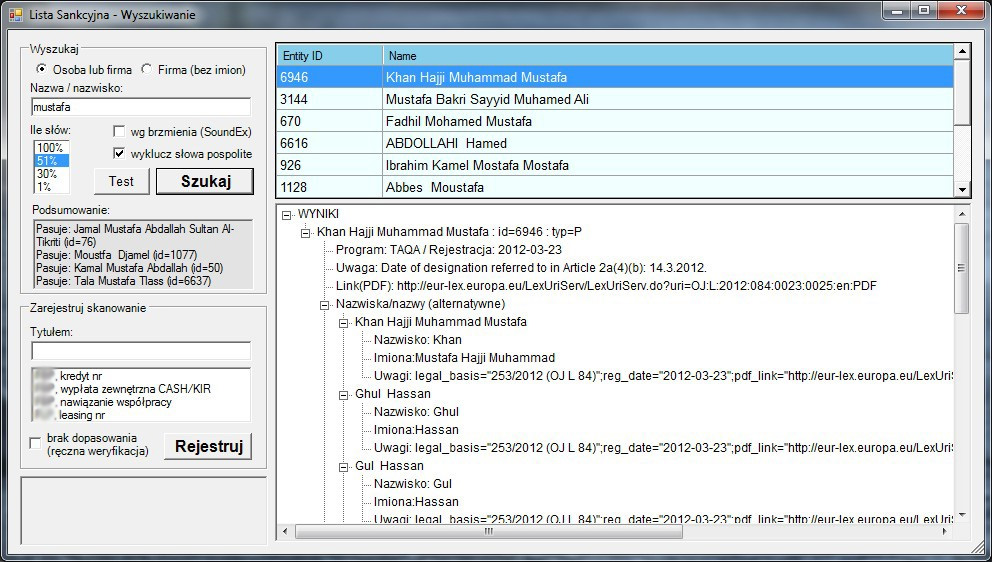Select row 'Mustafa Bakri Sayyid Muhamed Ali'
Screen dimensions: 992x562
487,99
